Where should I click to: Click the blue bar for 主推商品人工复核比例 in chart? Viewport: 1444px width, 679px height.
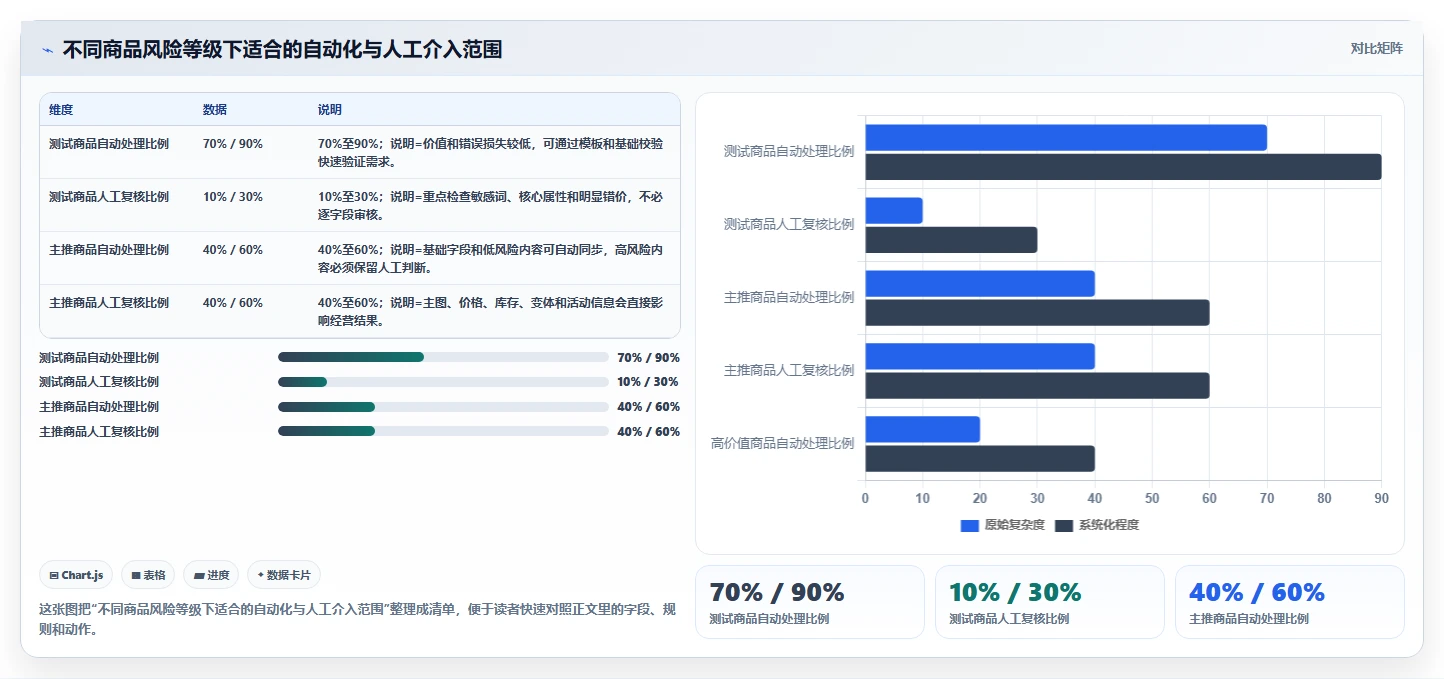point(980,357)
